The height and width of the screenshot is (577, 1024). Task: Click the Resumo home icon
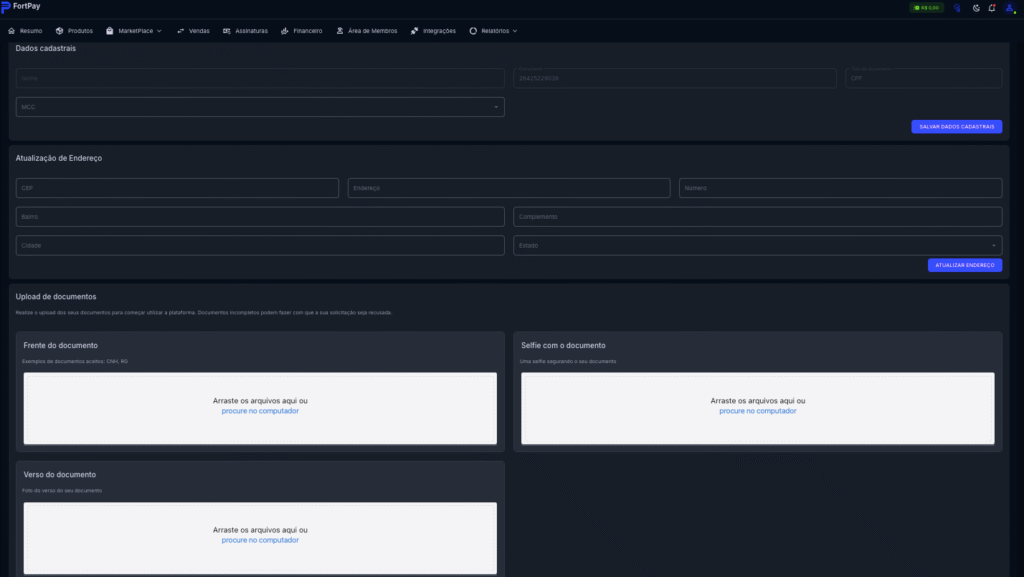11,31
